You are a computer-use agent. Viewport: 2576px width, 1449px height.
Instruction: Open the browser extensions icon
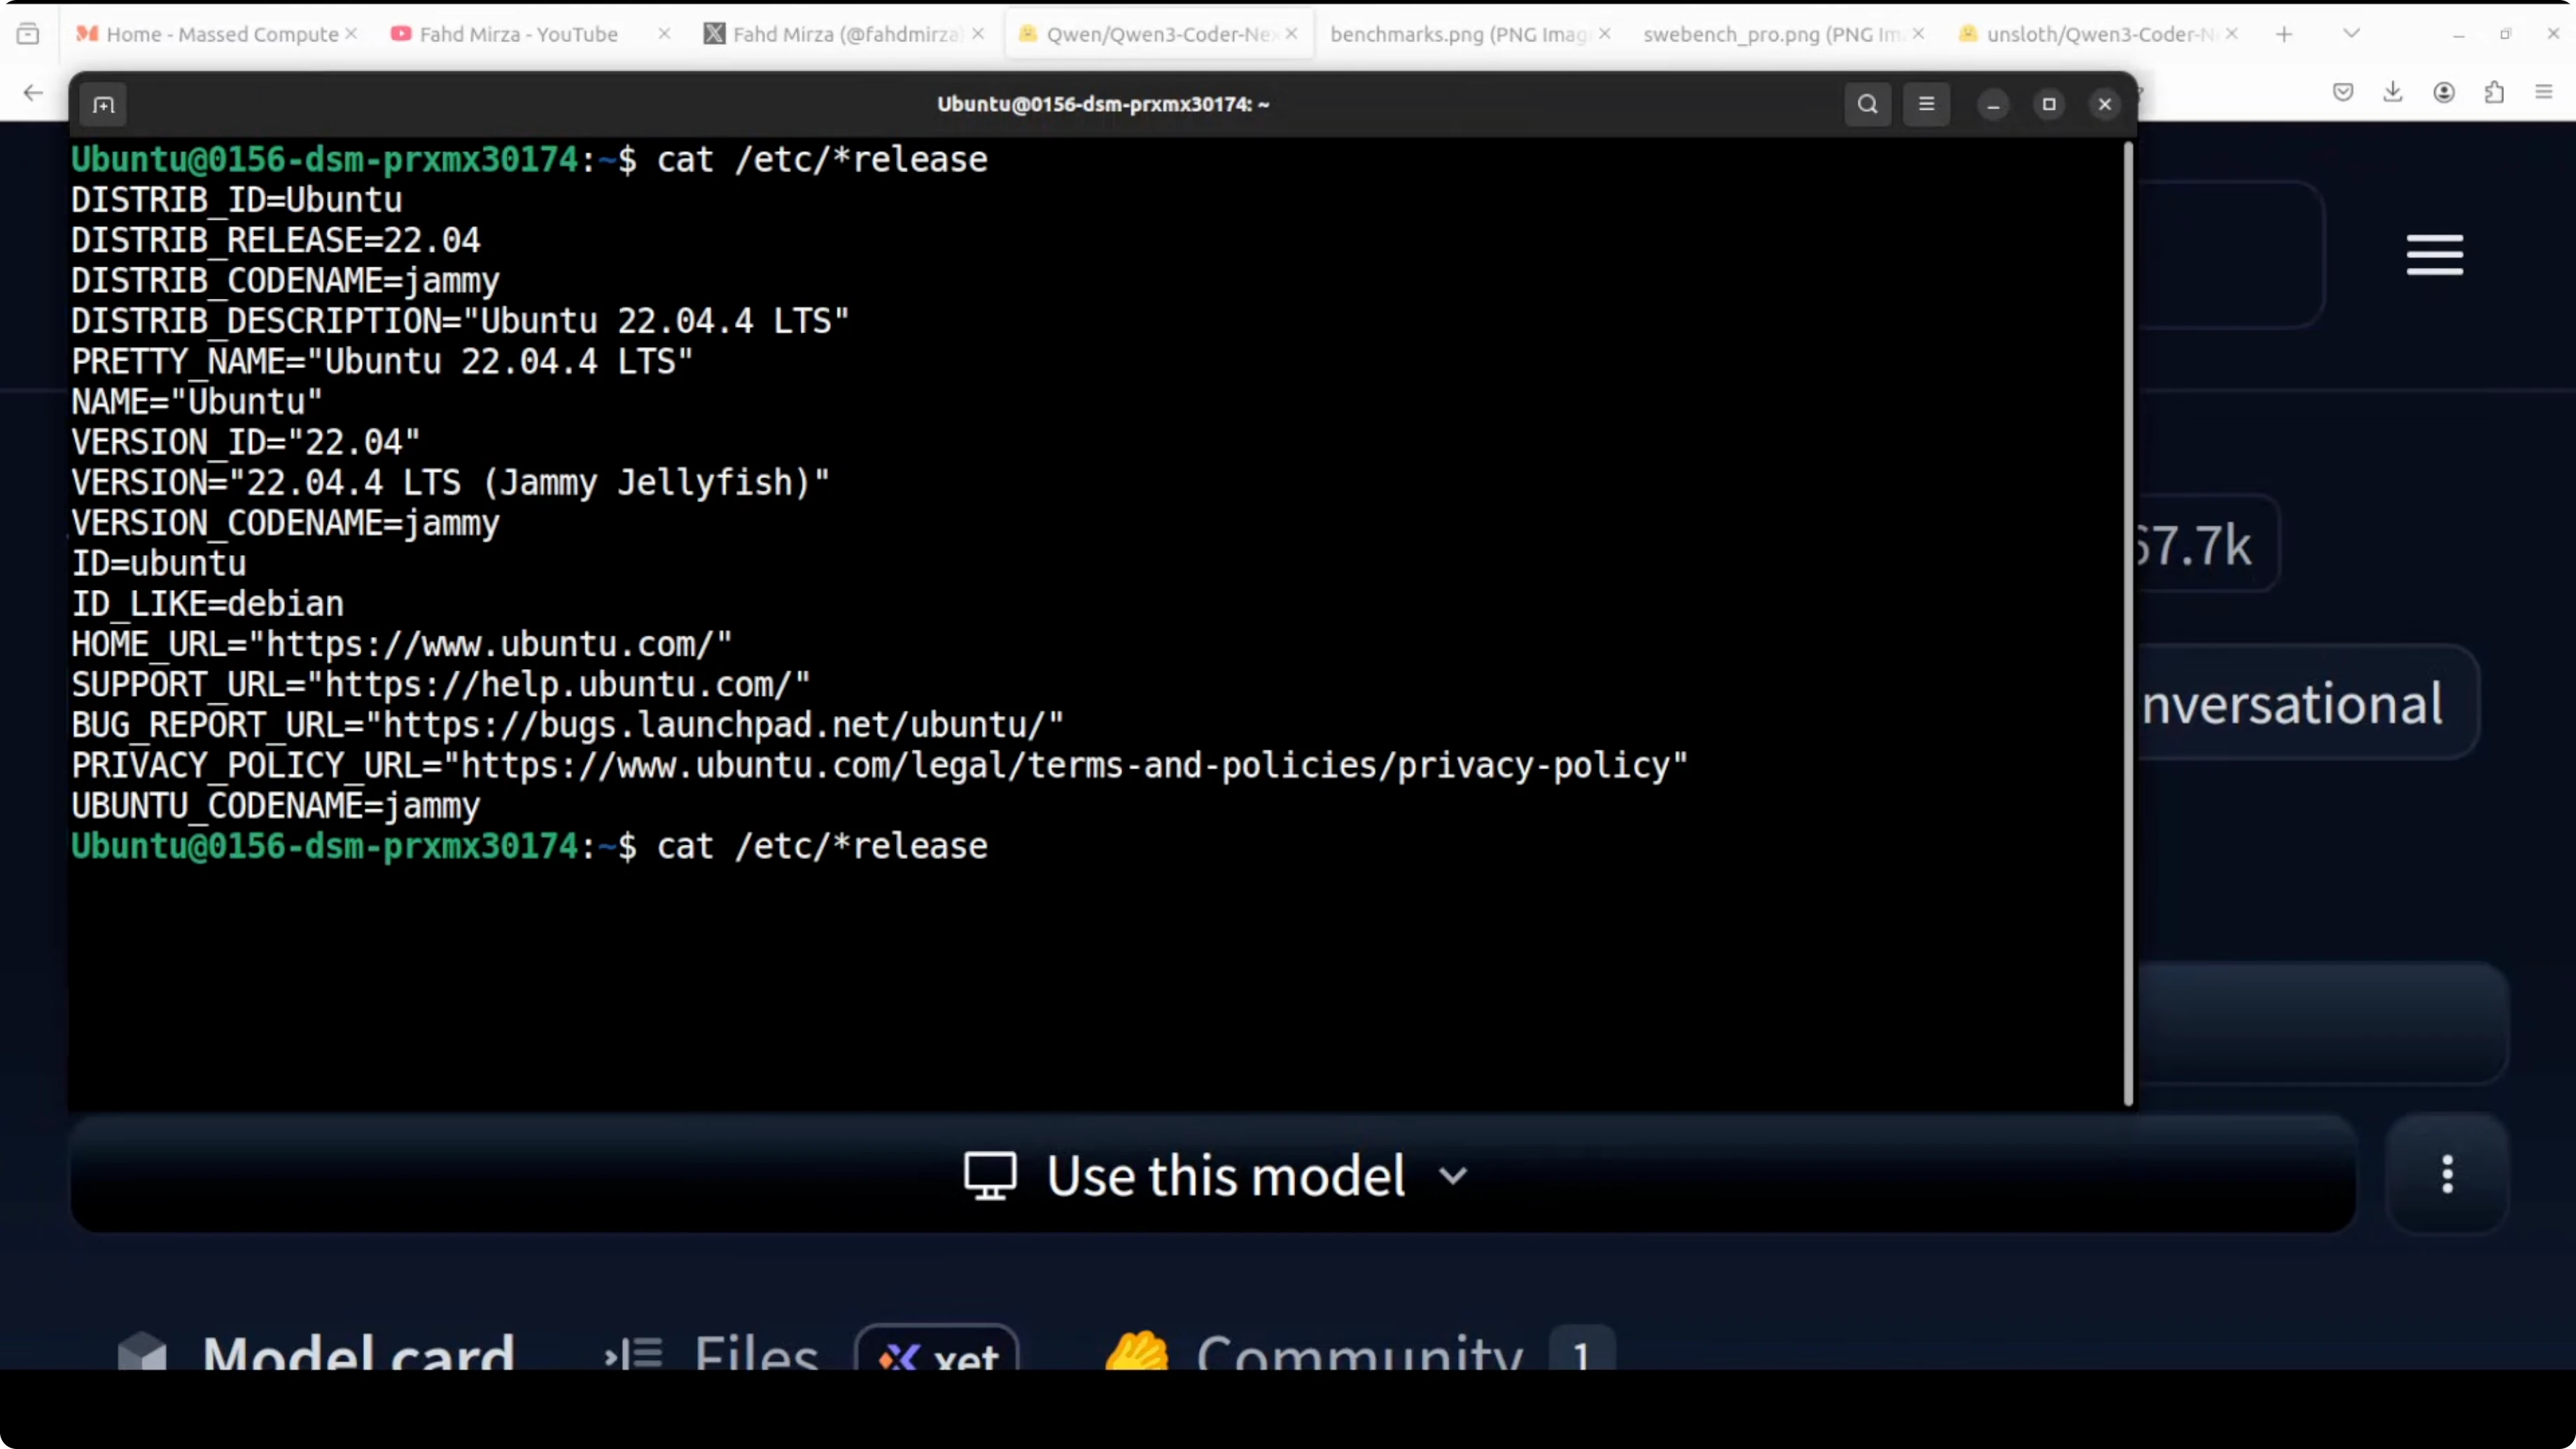(x=2494, y=93)
